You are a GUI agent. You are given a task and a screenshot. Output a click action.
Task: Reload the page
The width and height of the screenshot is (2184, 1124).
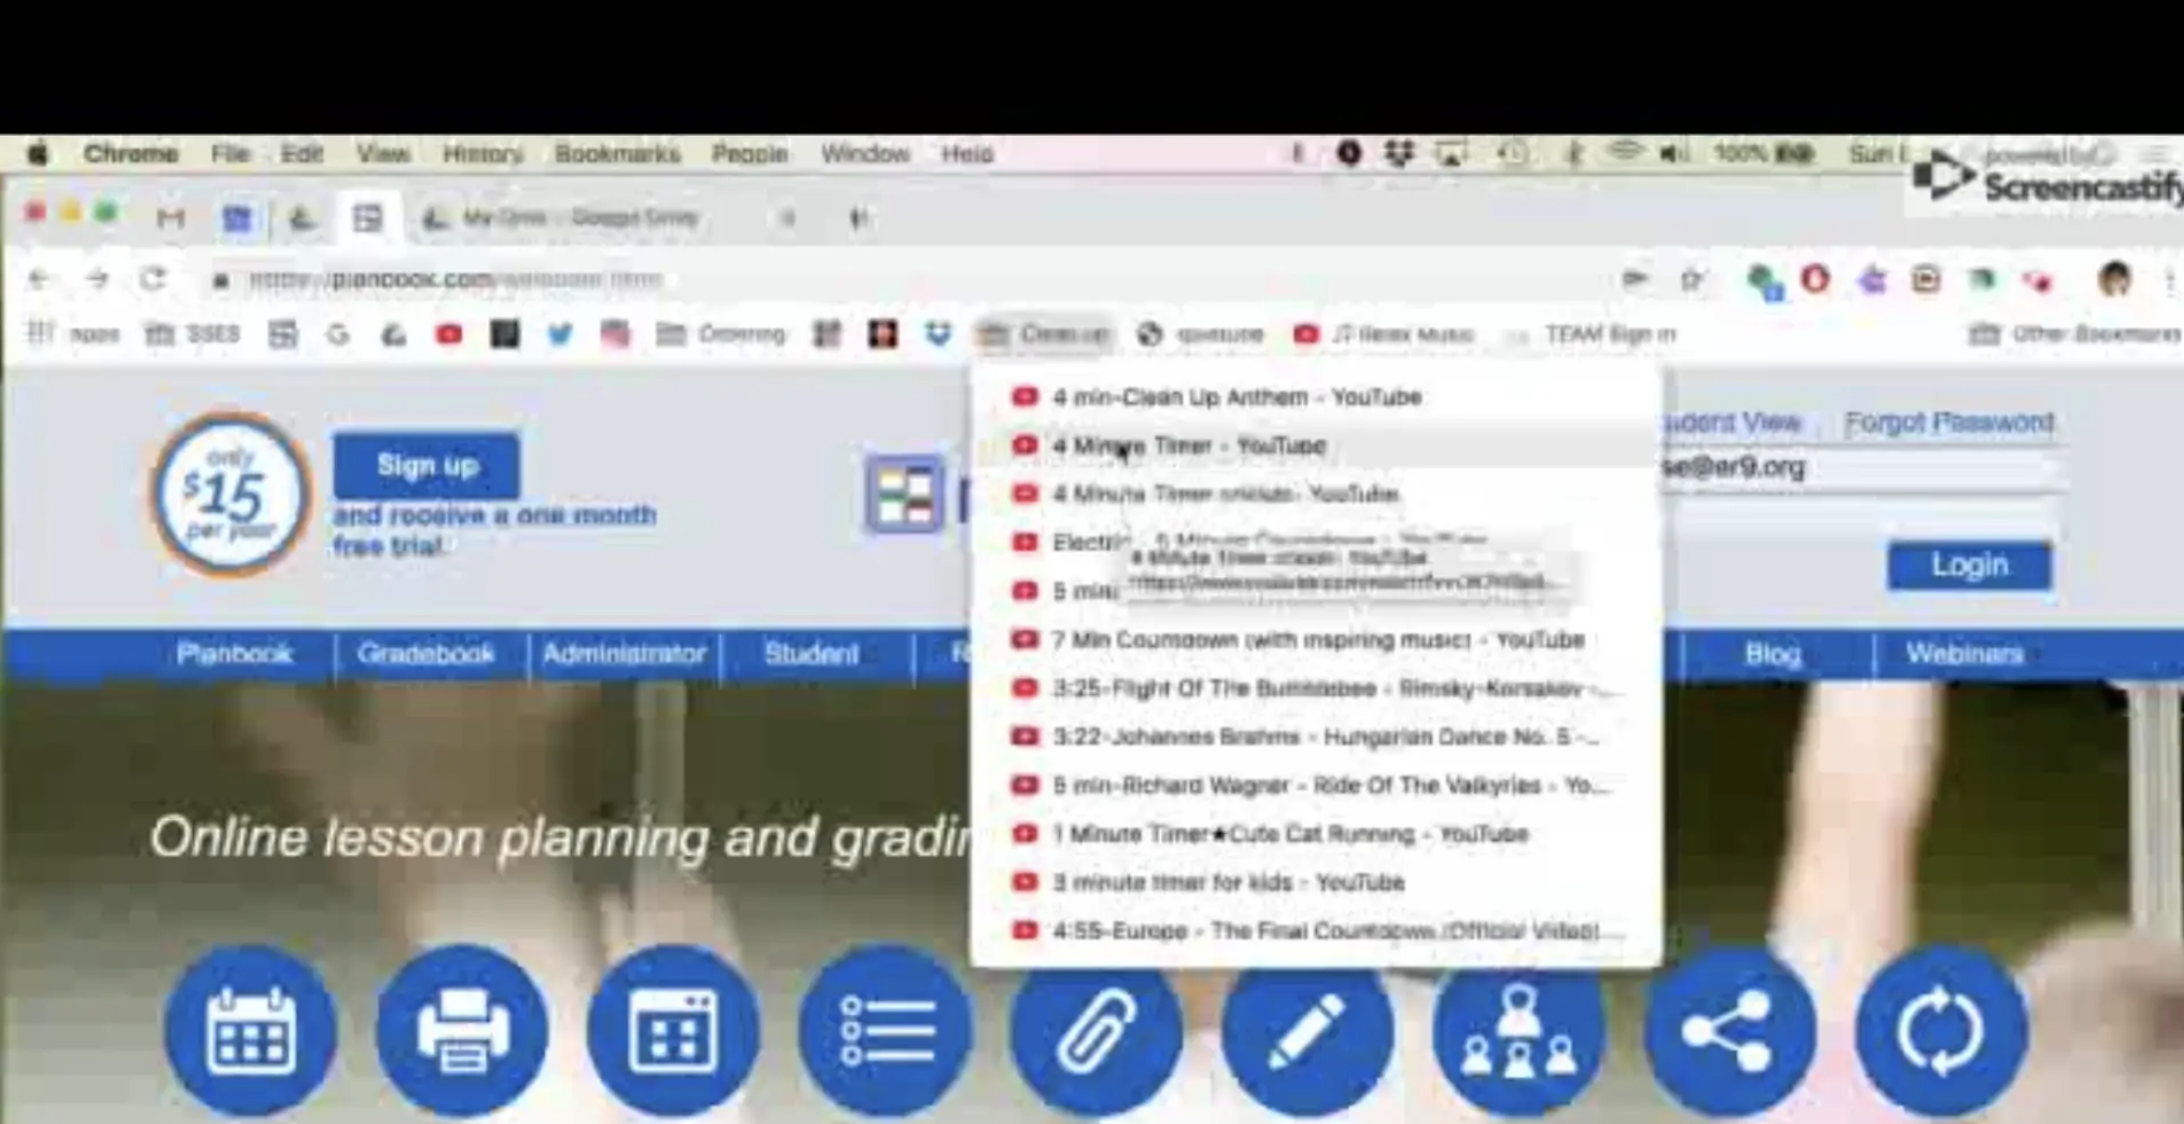point(152,279)
